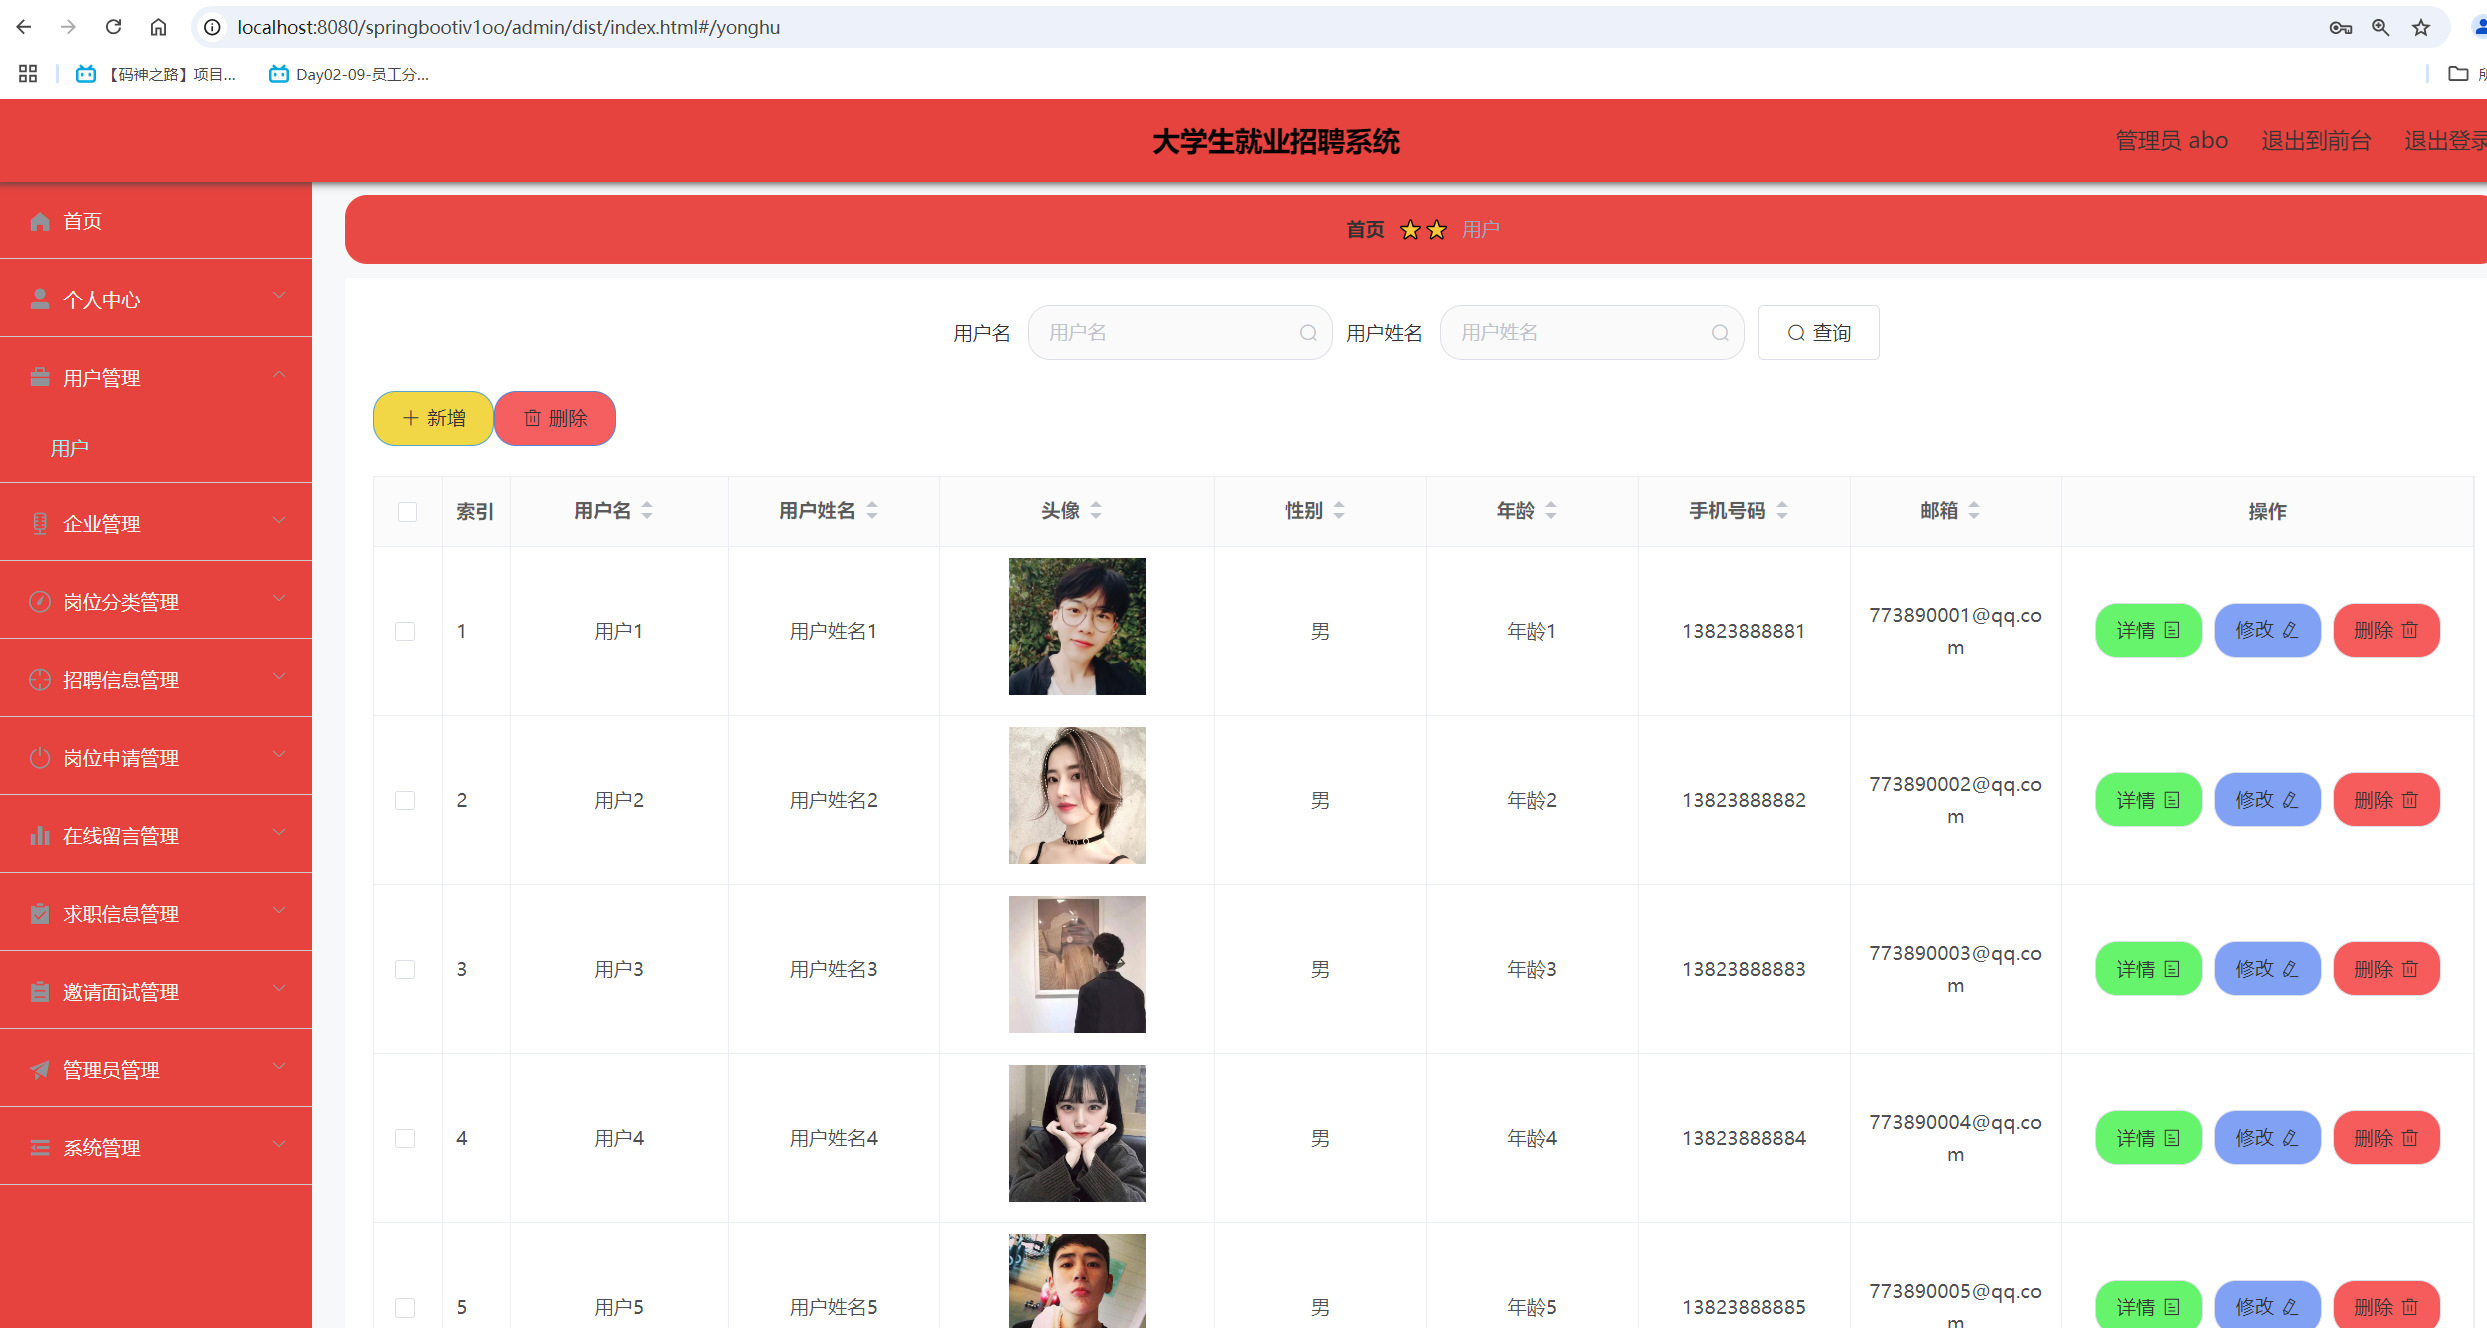
Task: Expand the 系统管理 menu section
Action: 279,1144
